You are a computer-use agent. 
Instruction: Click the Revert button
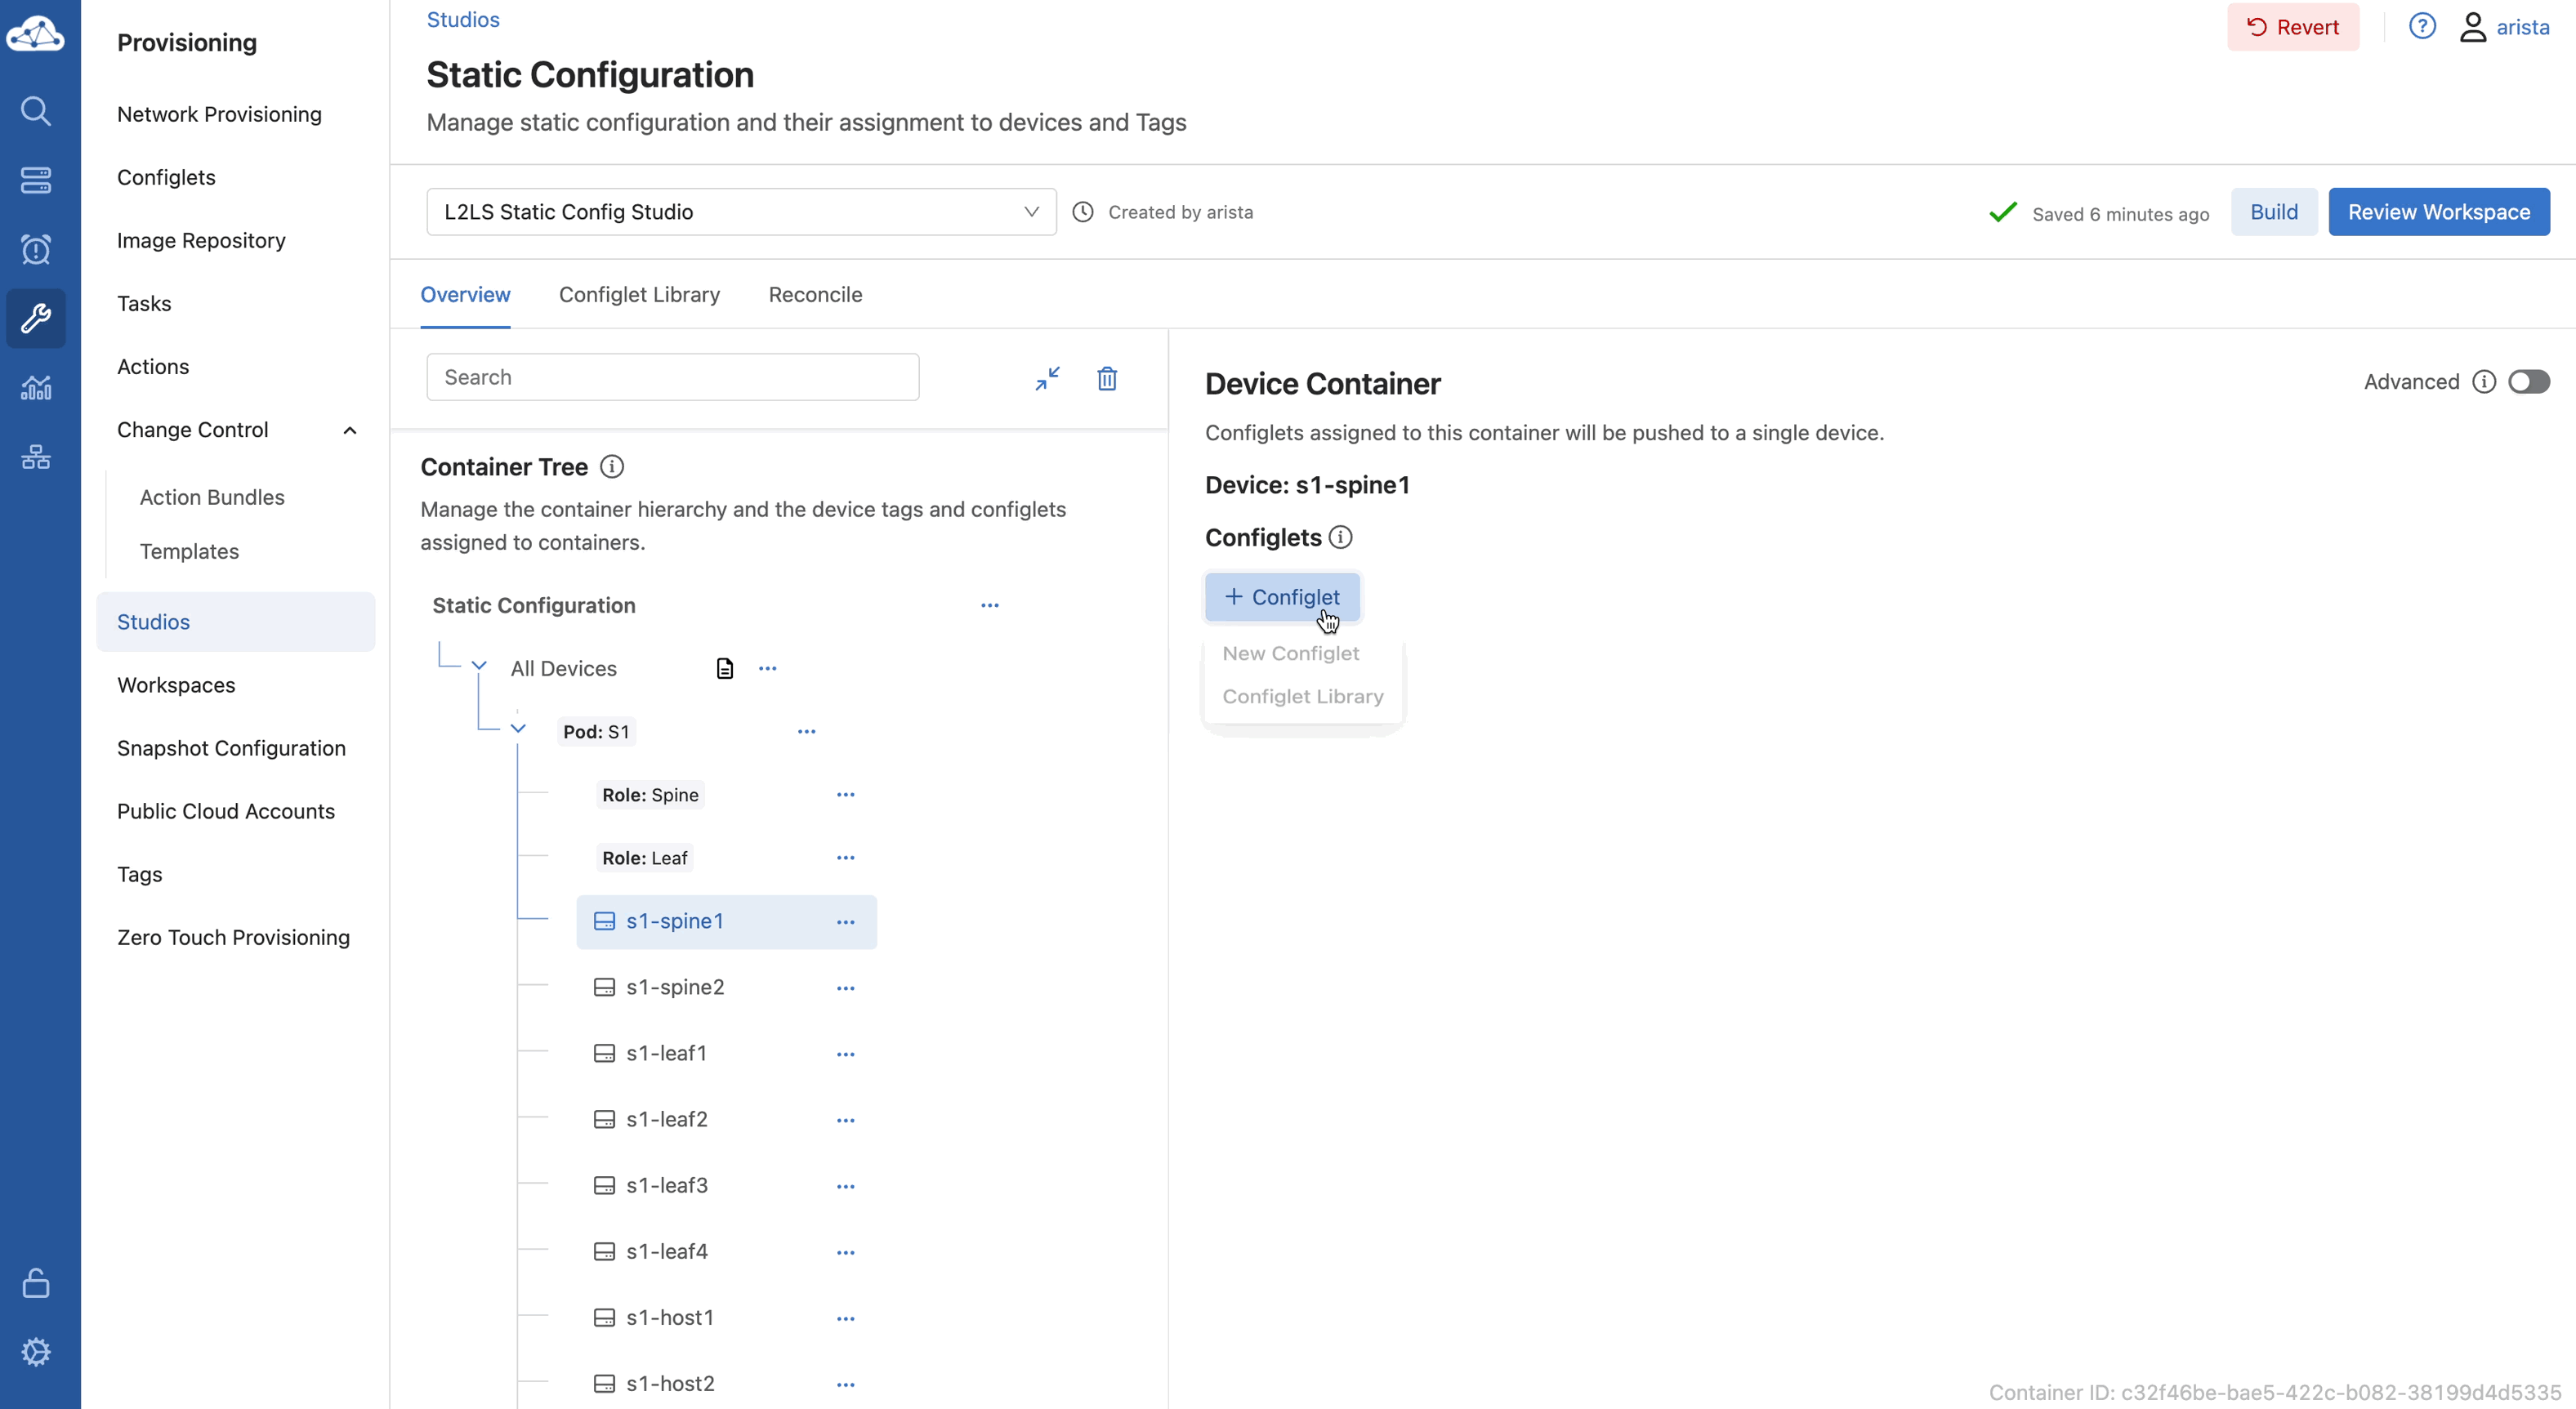(2292, 27)
